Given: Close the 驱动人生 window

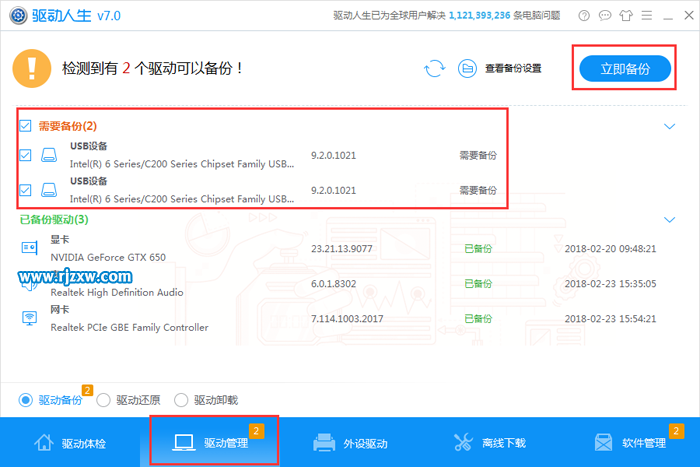Looking at the screenshot, I should (689, 15).
